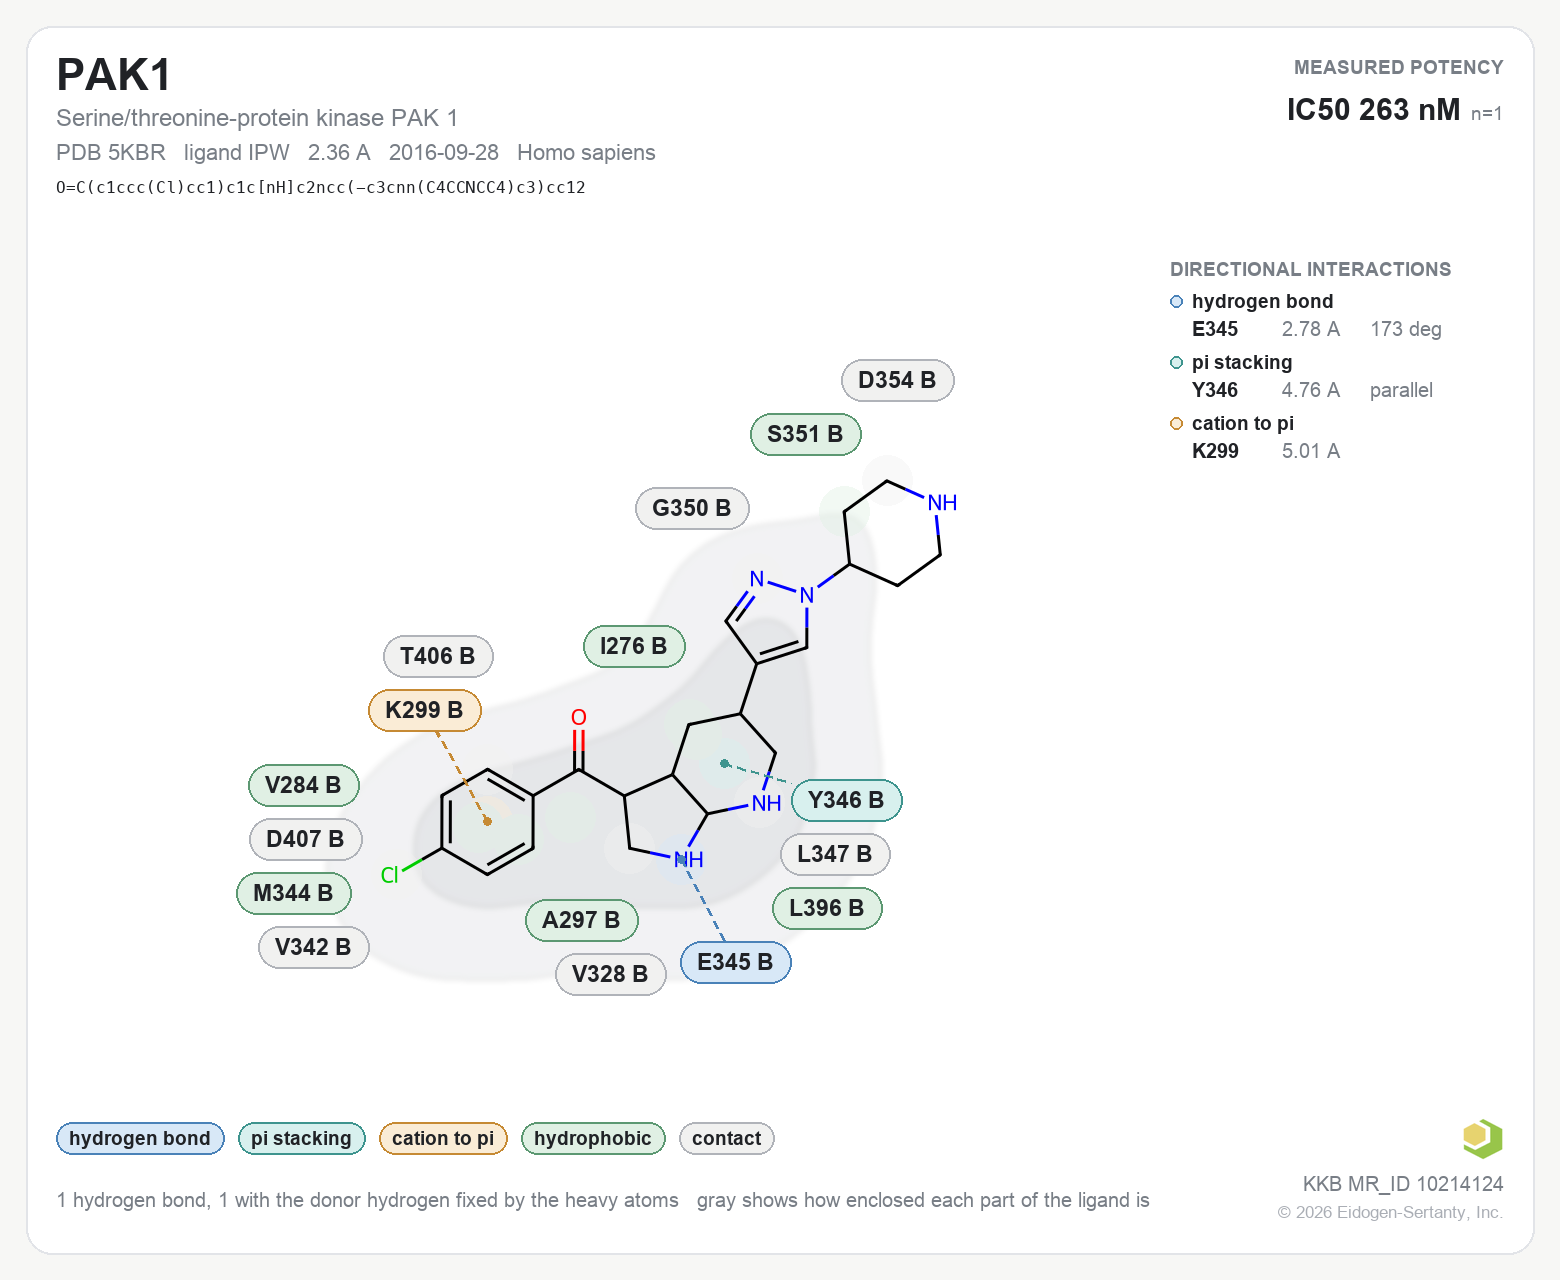Click the hydrogen bond legend circle marker
Screen dimensions: 1560x1280
click(x=1176, y=302)
